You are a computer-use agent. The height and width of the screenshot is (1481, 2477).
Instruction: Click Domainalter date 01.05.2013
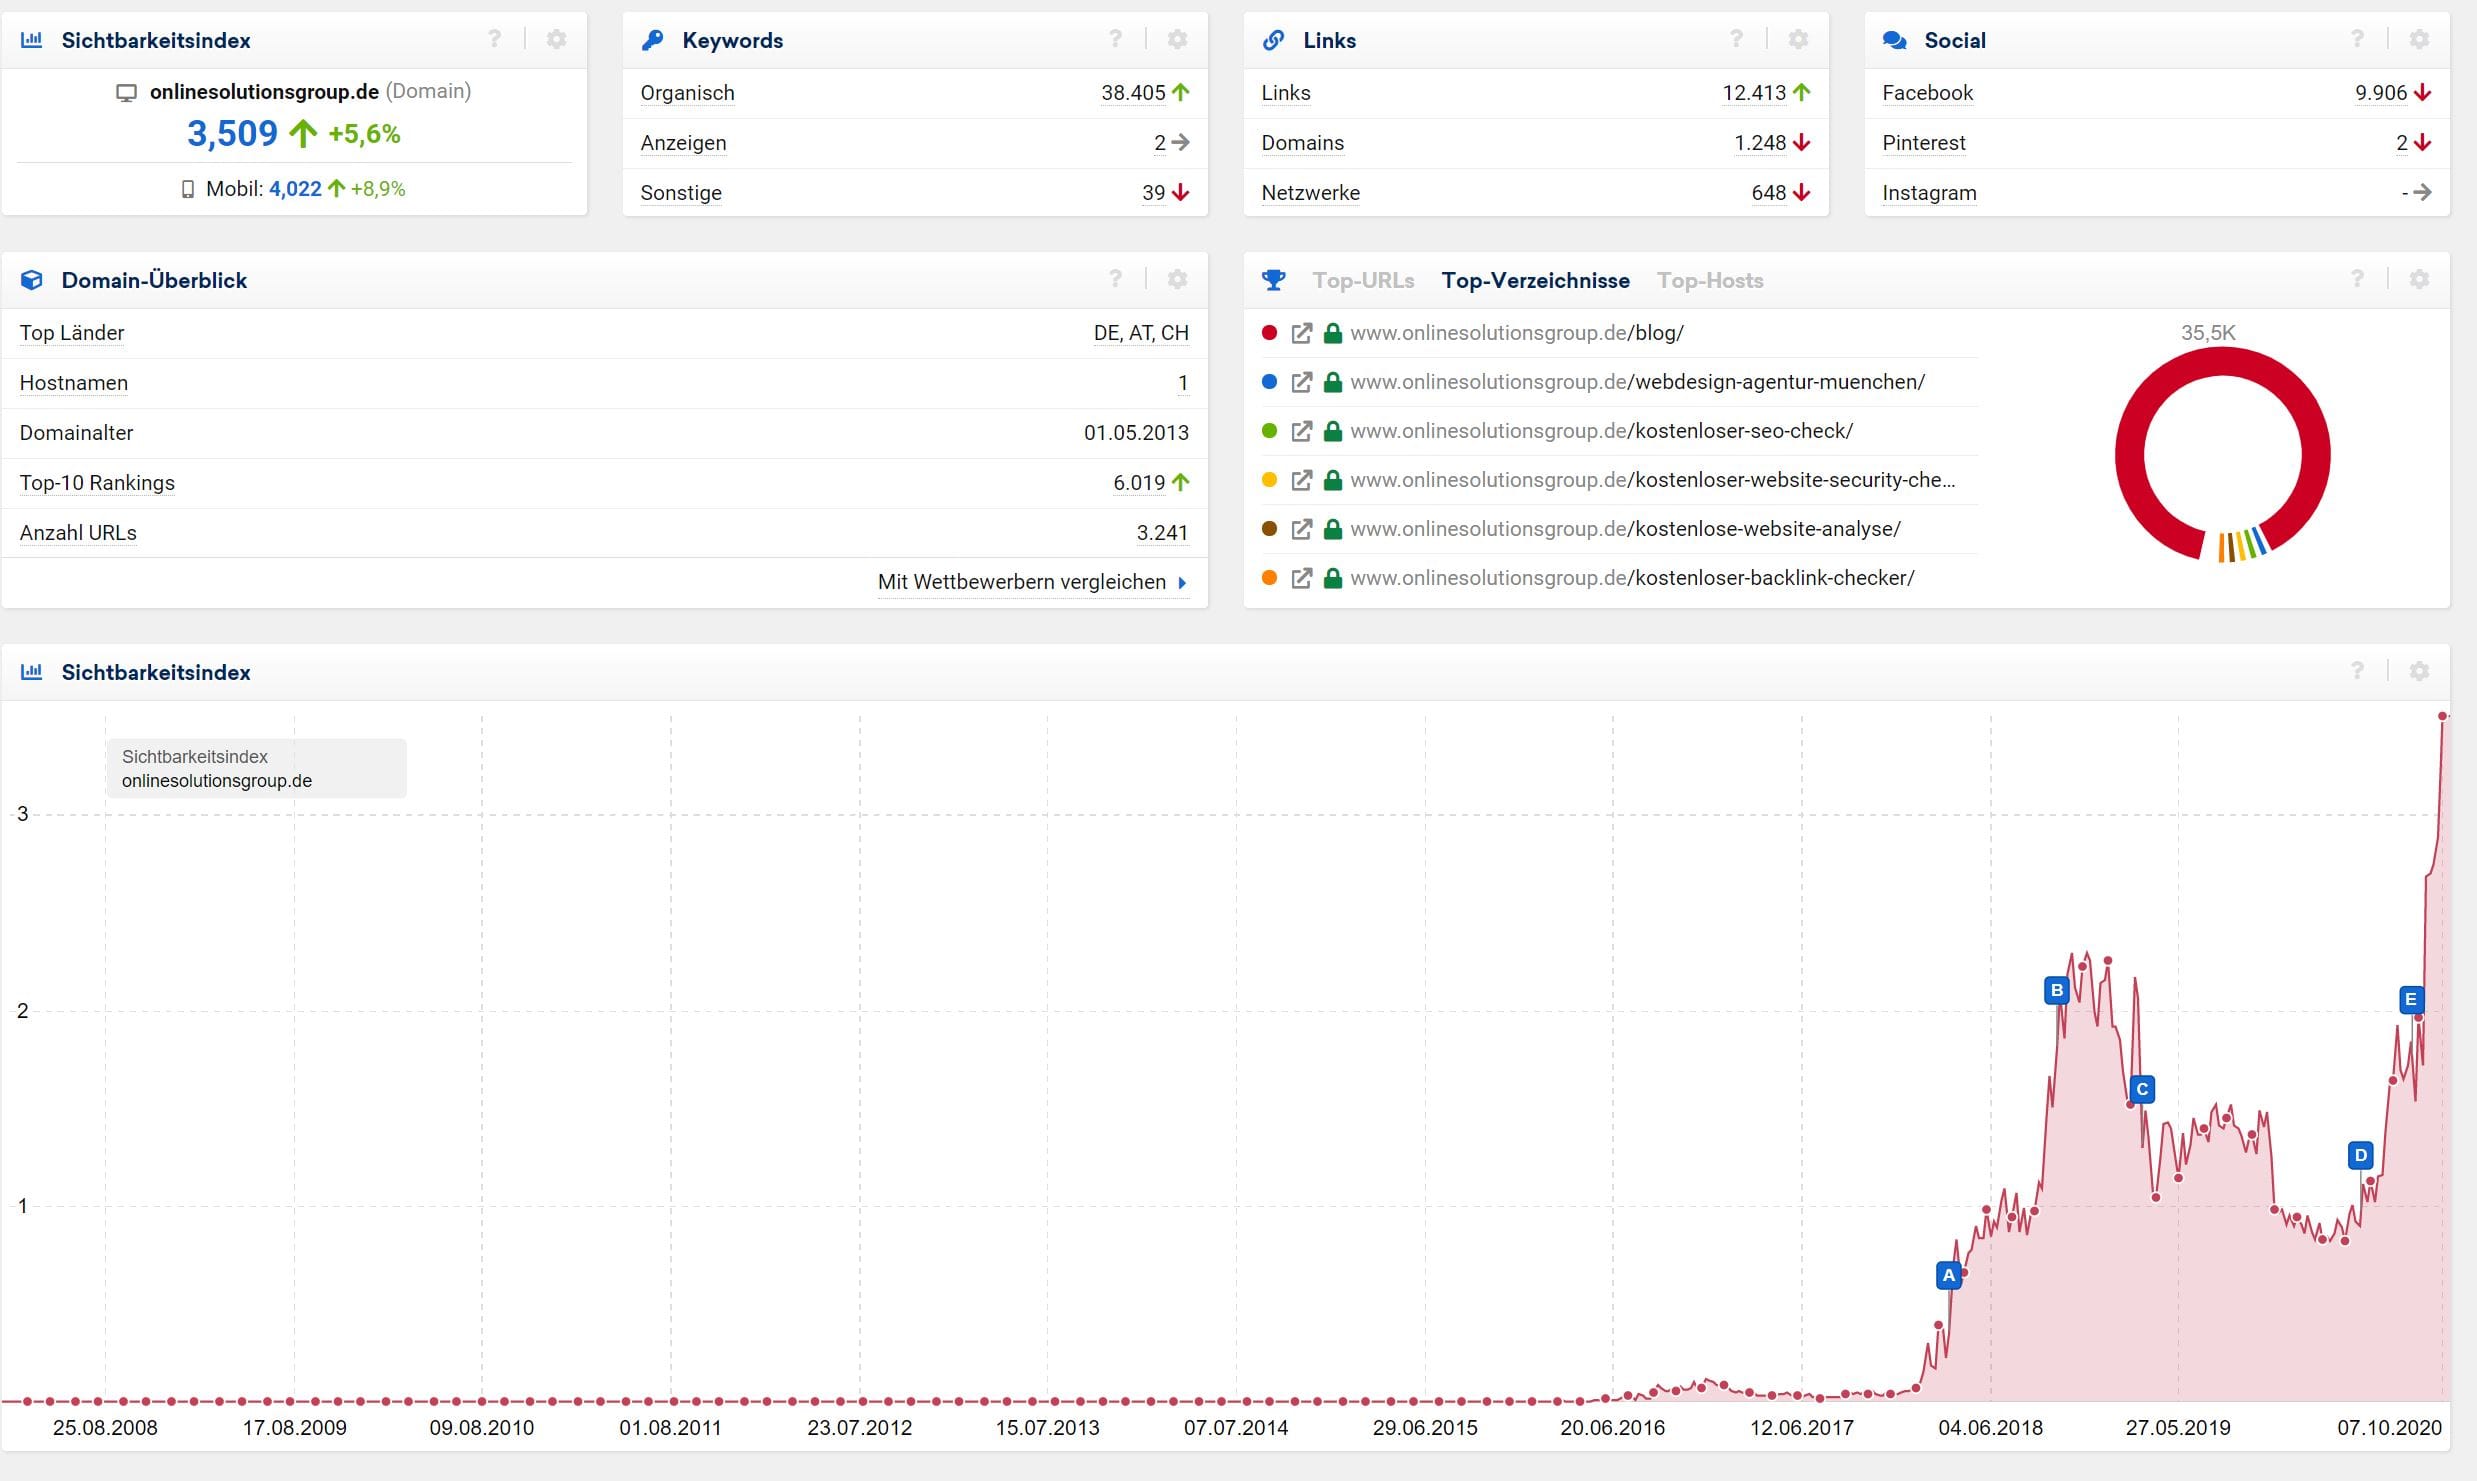(1136, 433)
